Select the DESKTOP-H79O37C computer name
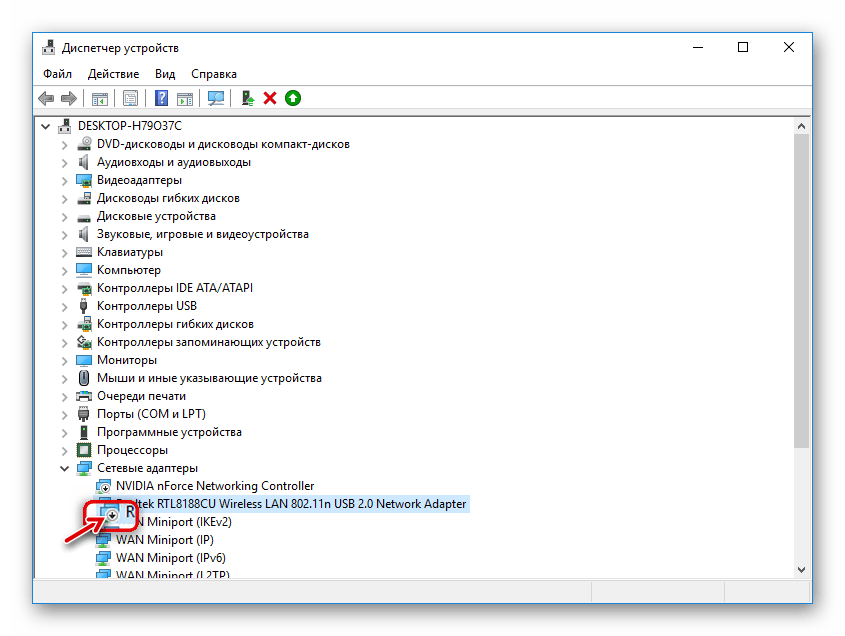Screen dimensions: 845x636 130,126
